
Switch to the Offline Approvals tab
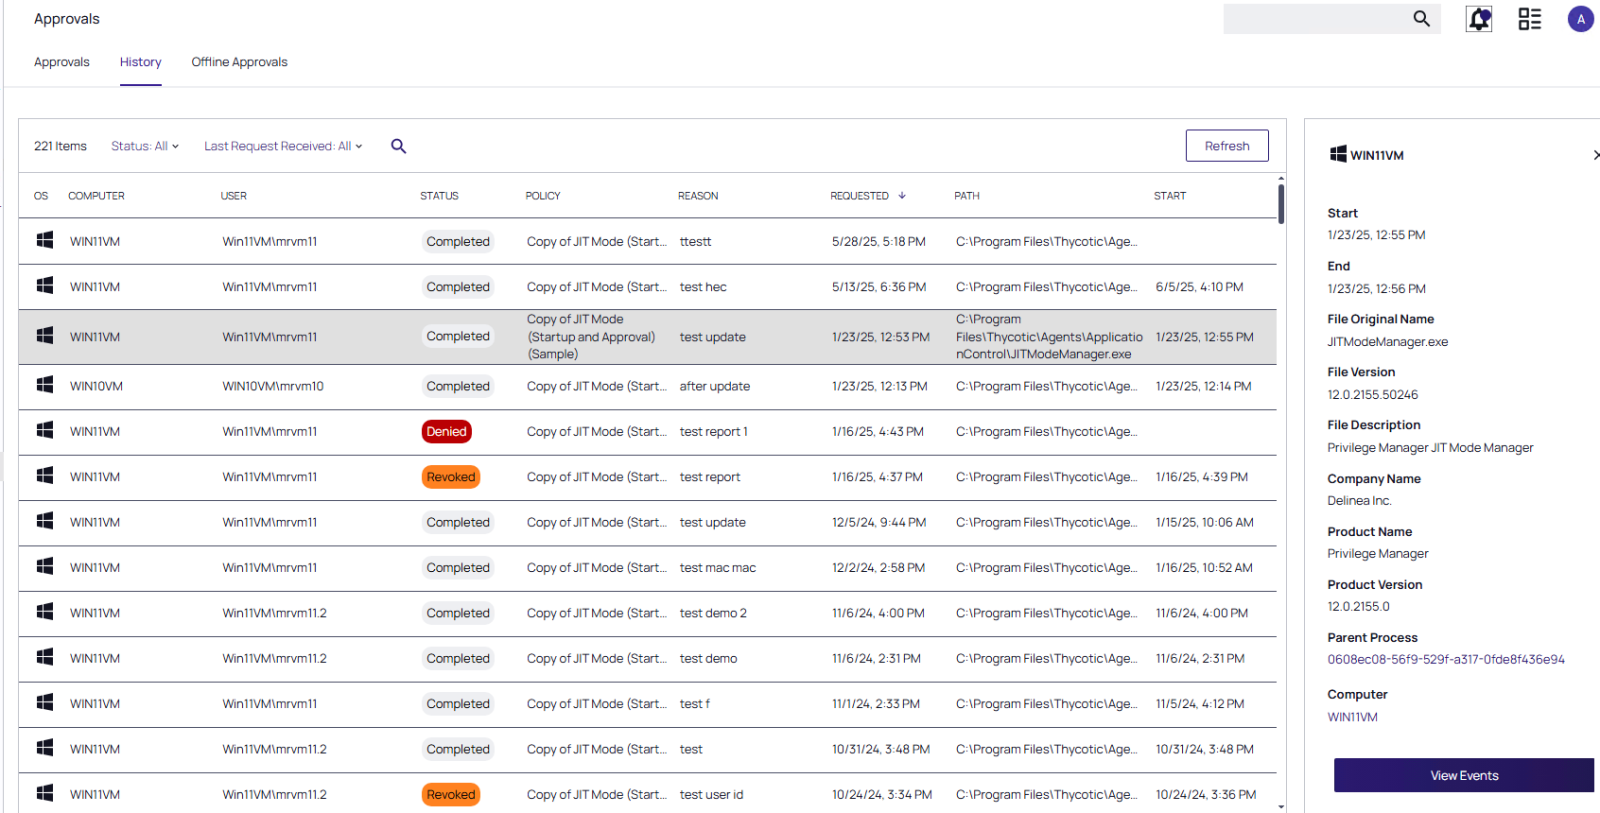pyautogui.click(x=239, y=62)
